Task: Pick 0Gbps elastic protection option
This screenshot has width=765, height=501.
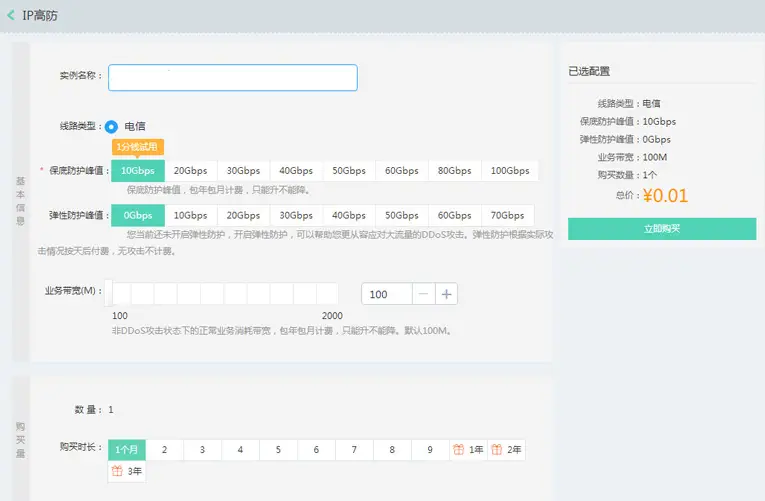Action: 137,215
